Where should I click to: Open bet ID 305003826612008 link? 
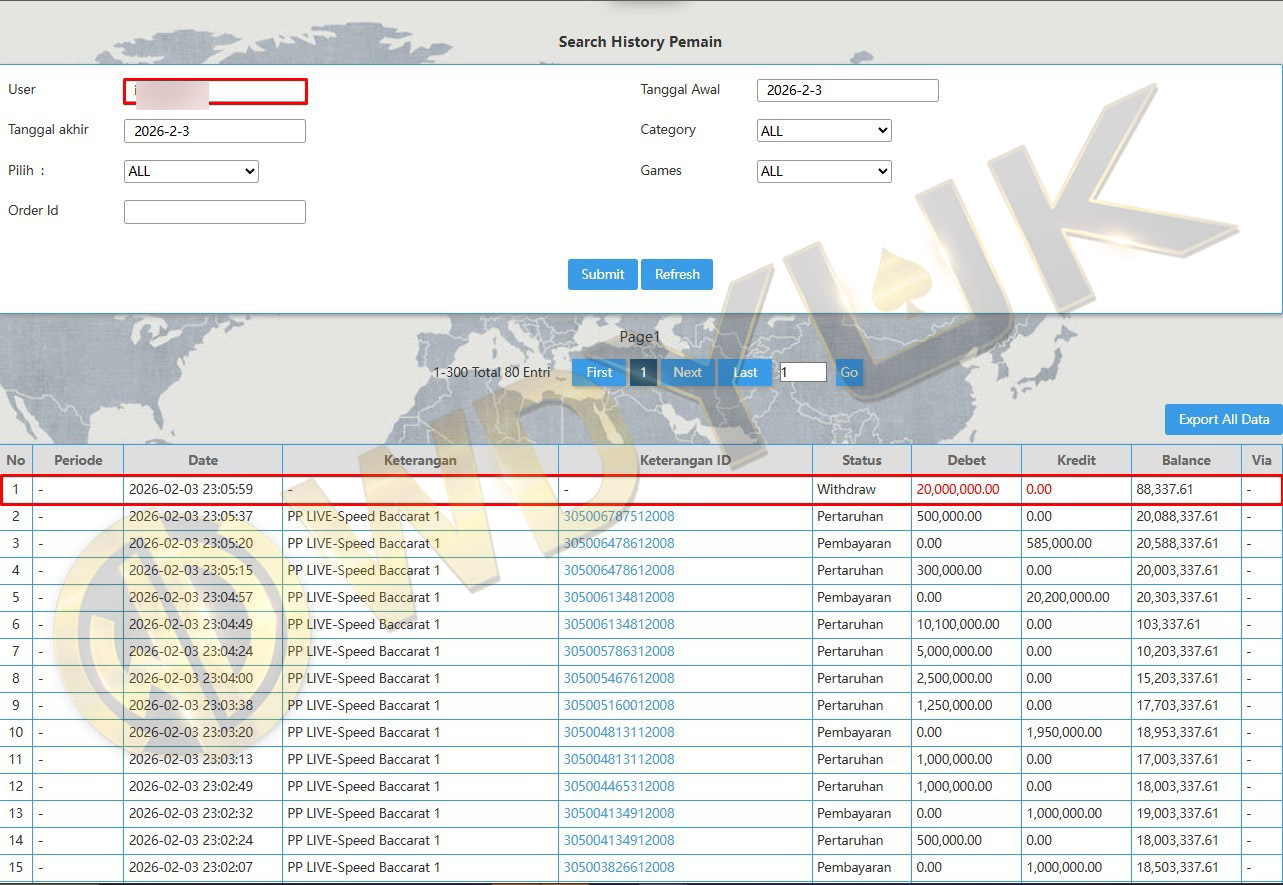[x=619, y=867]
